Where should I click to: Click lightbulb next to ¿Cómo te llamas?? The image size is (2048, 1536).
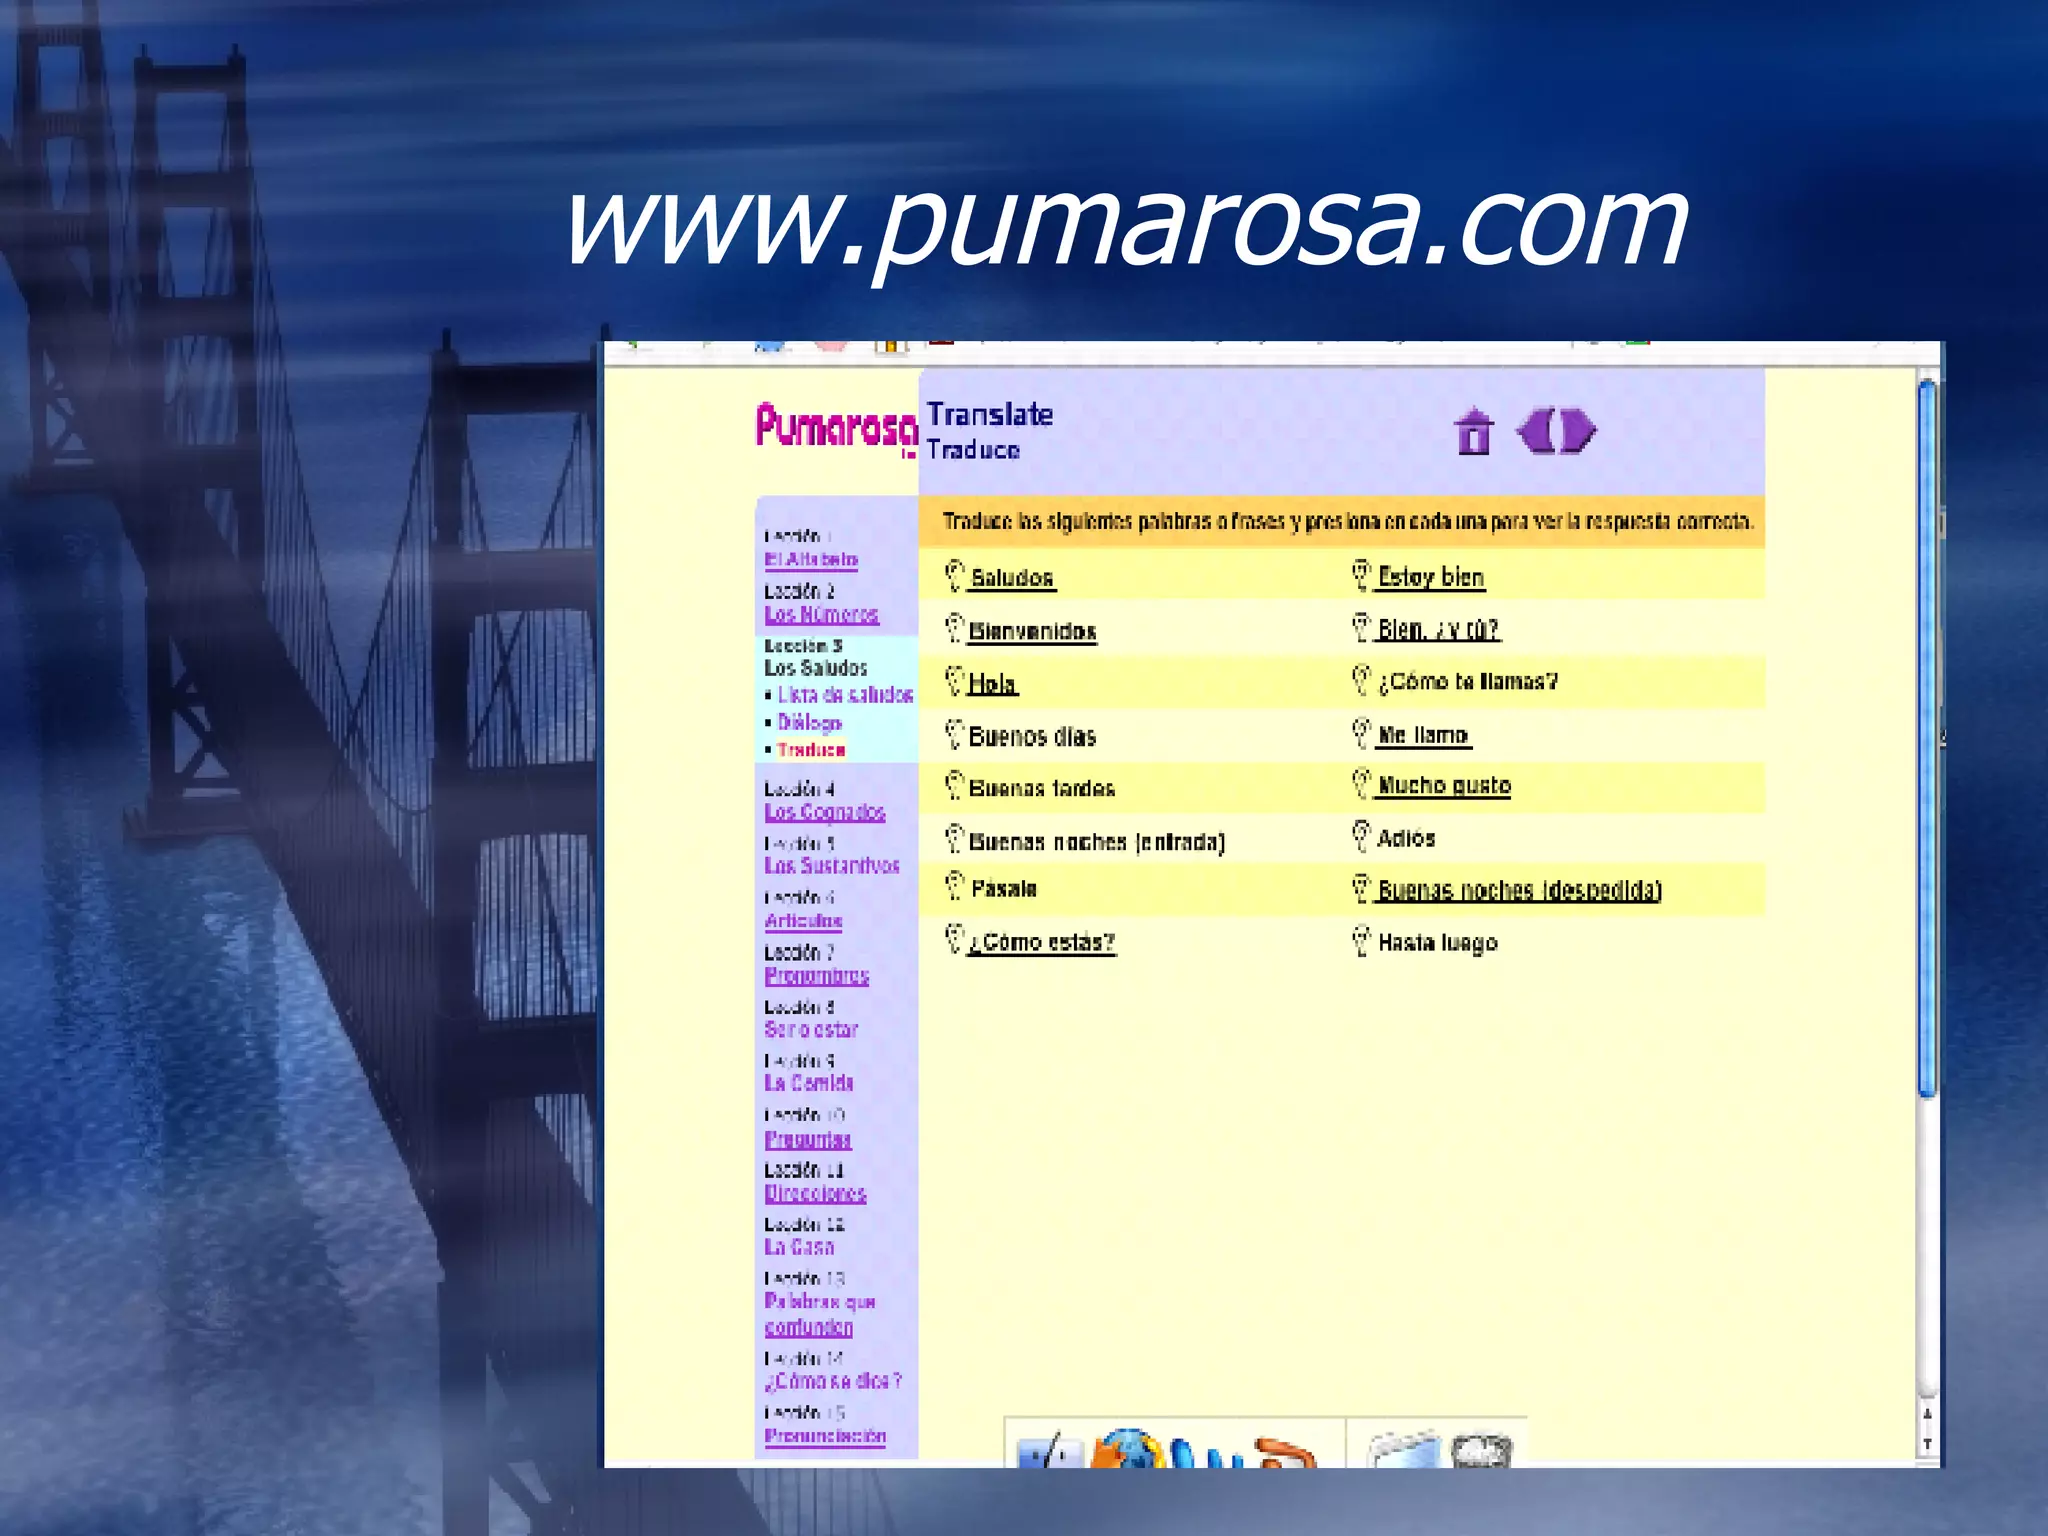[x=1361, y=680]
